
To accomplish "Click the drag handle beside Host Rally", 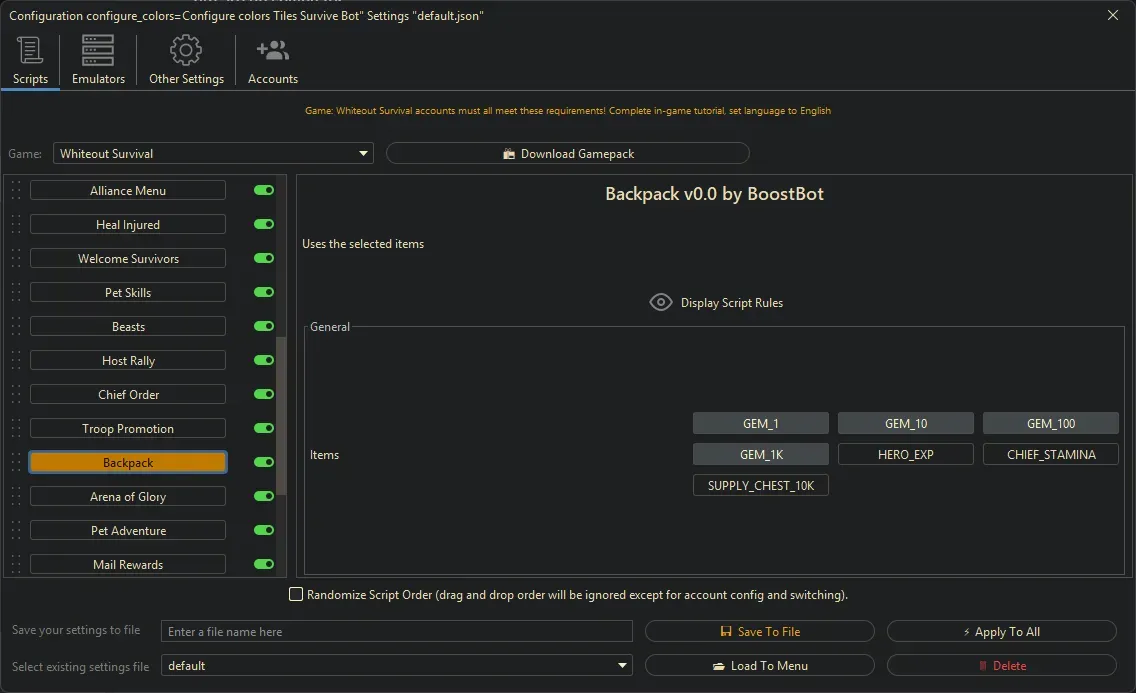I will point(15,361).
